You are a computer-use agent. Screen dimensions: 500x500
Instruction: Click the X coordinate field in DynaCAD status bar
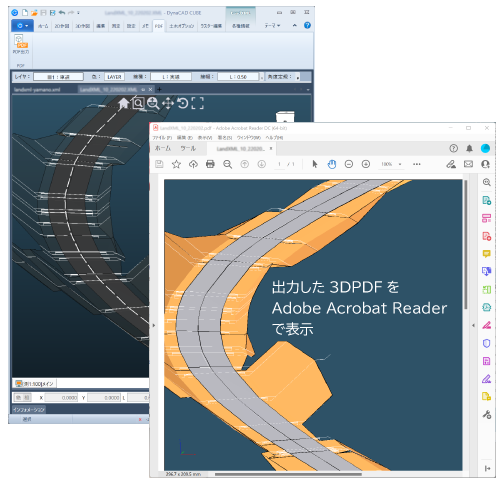click(61, 398)
